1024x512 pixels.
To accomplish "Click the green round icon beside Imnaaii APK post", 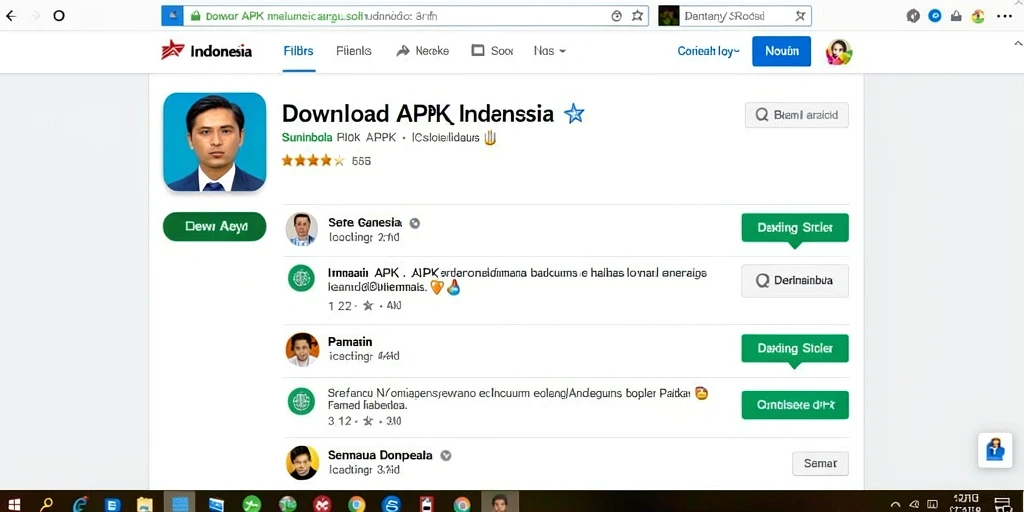I will (301, 278).
